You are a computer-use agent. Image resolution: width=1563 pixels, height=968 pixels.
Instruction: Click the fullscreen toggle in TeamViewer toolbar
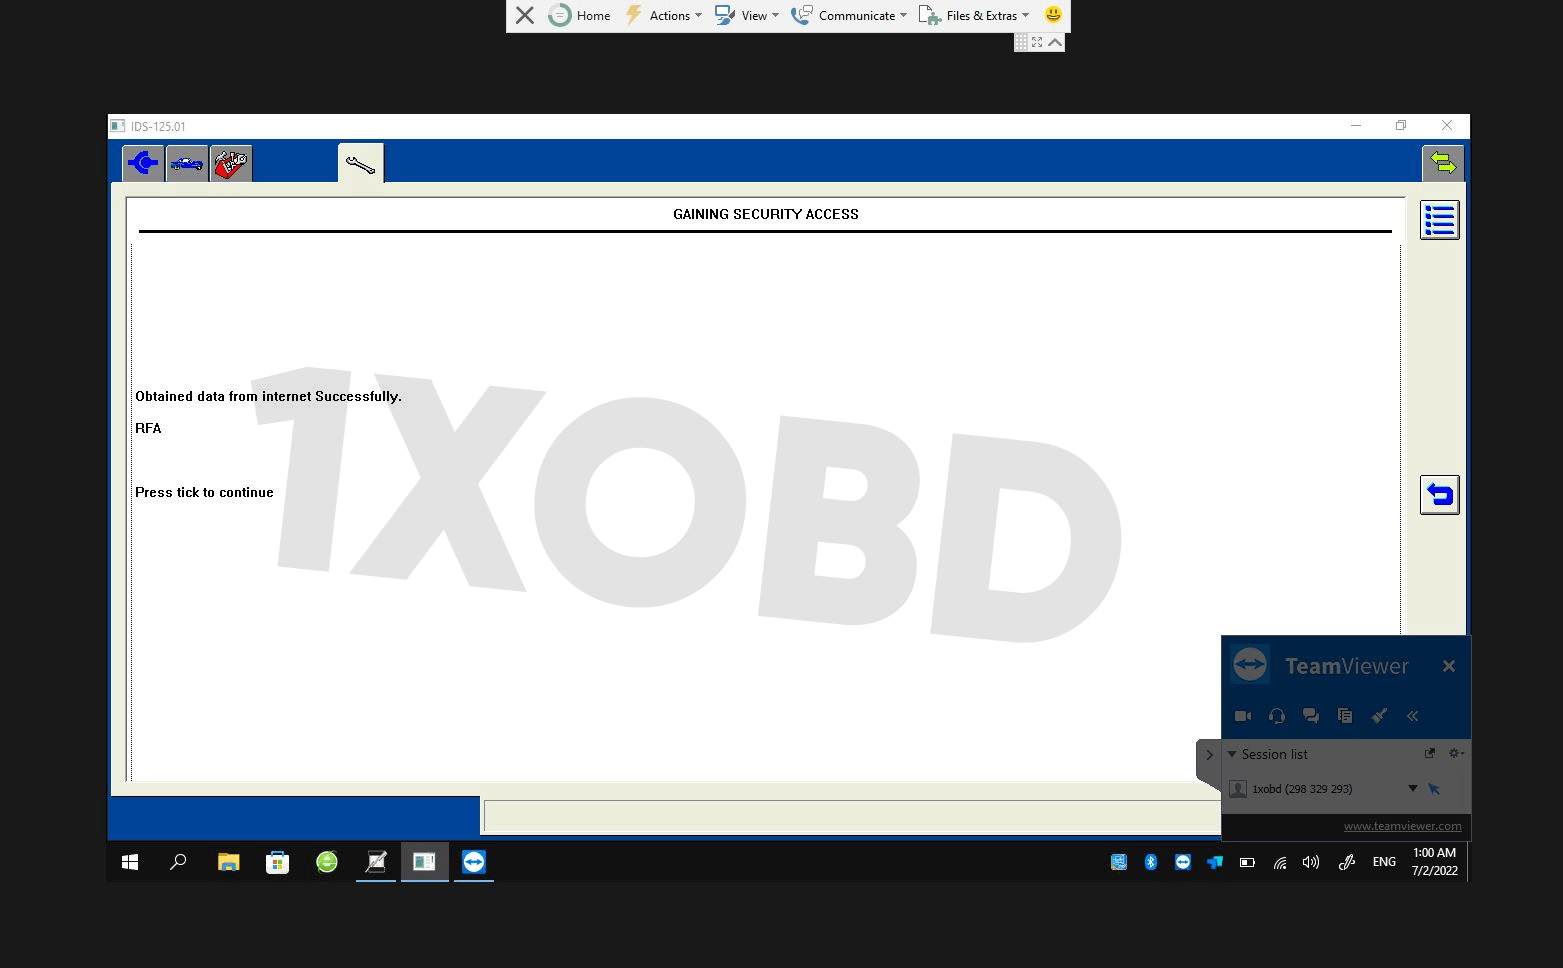pos(1037,42)
